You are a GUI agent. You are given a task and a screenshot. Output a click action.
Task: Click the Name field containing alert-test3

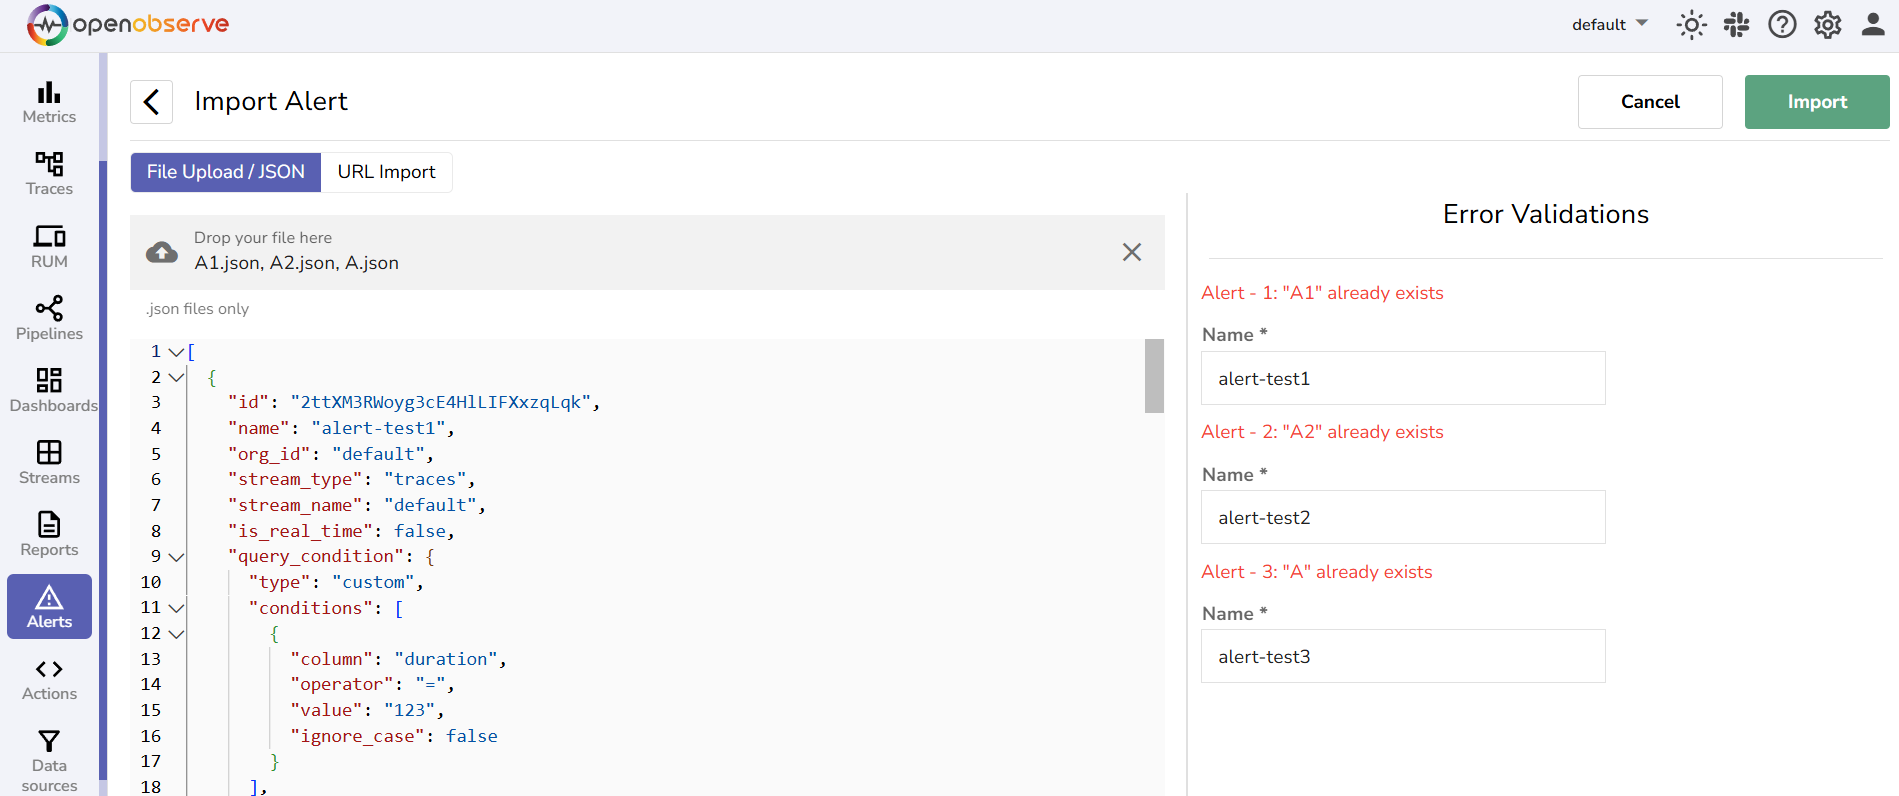1403,656
